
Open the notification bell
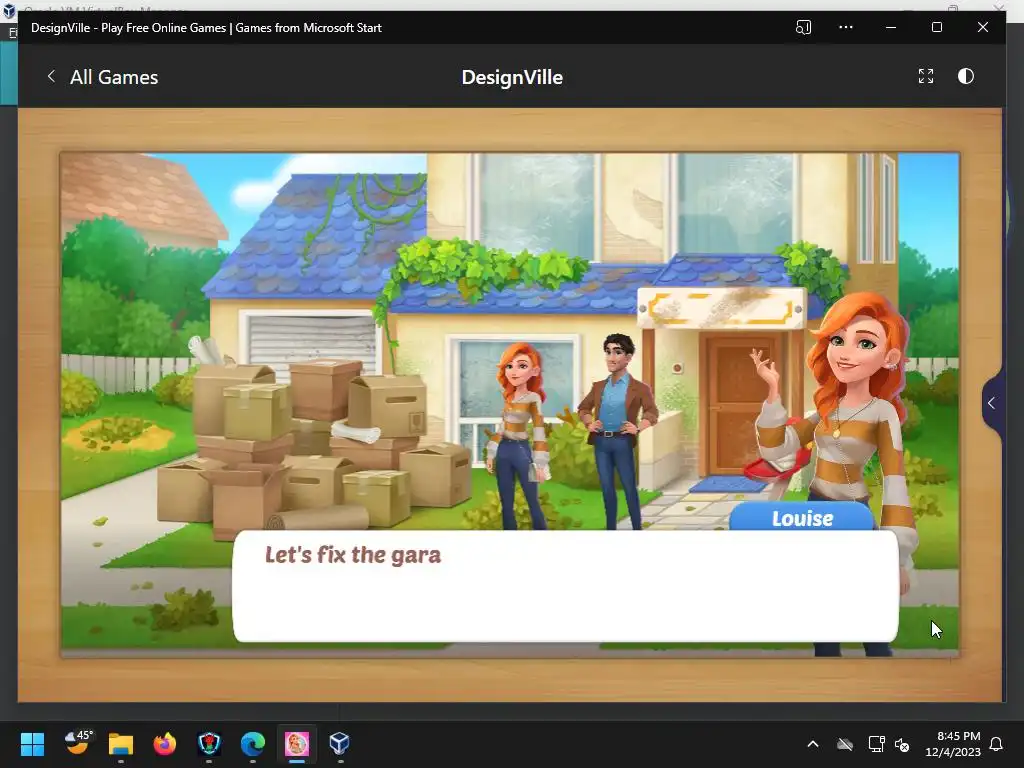click(x=996, y=744)
